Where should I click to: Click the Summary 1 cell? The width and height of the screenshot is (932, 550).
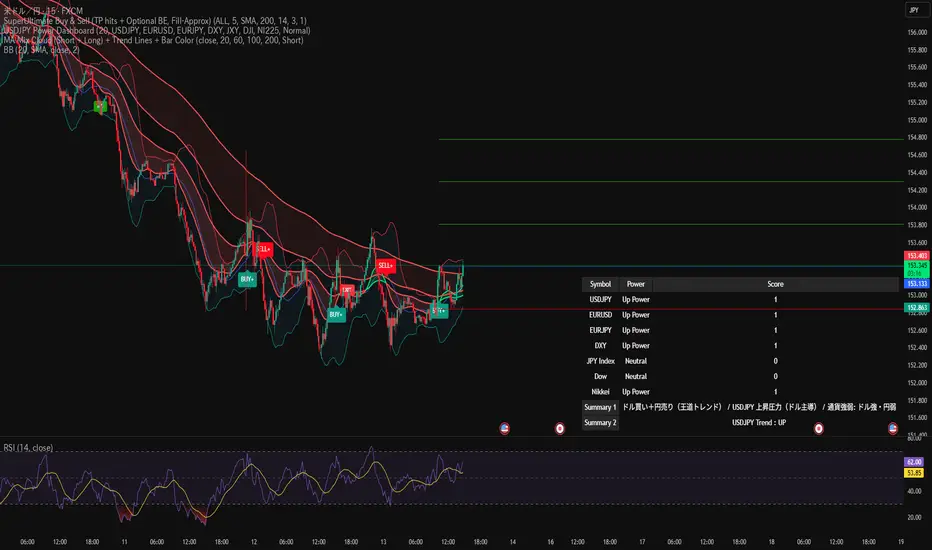click(600, 407)
